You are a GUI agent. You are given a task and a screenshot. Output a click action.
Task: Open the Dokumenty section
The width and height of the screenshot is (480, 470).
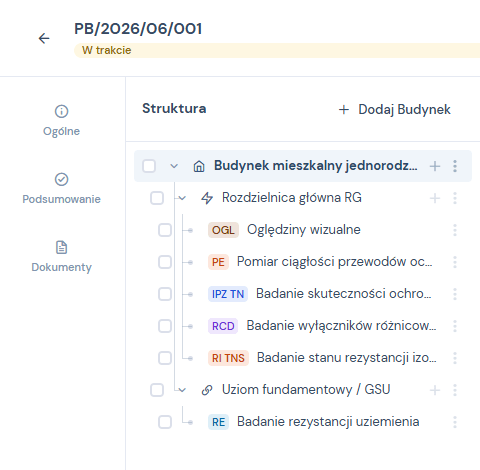(x=61, y=257)
